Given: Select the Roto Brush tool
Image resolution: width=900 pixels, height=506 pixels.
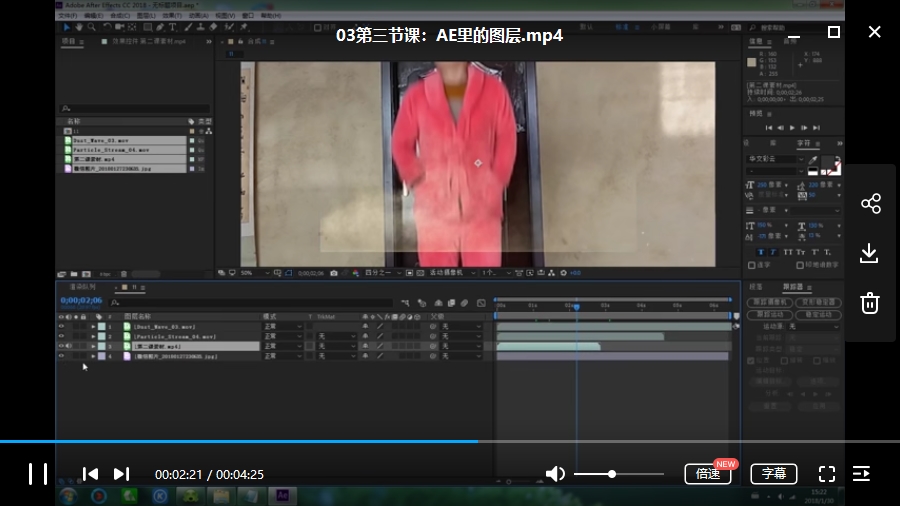Looking at the screenshot, I should (x=229, y=27).
